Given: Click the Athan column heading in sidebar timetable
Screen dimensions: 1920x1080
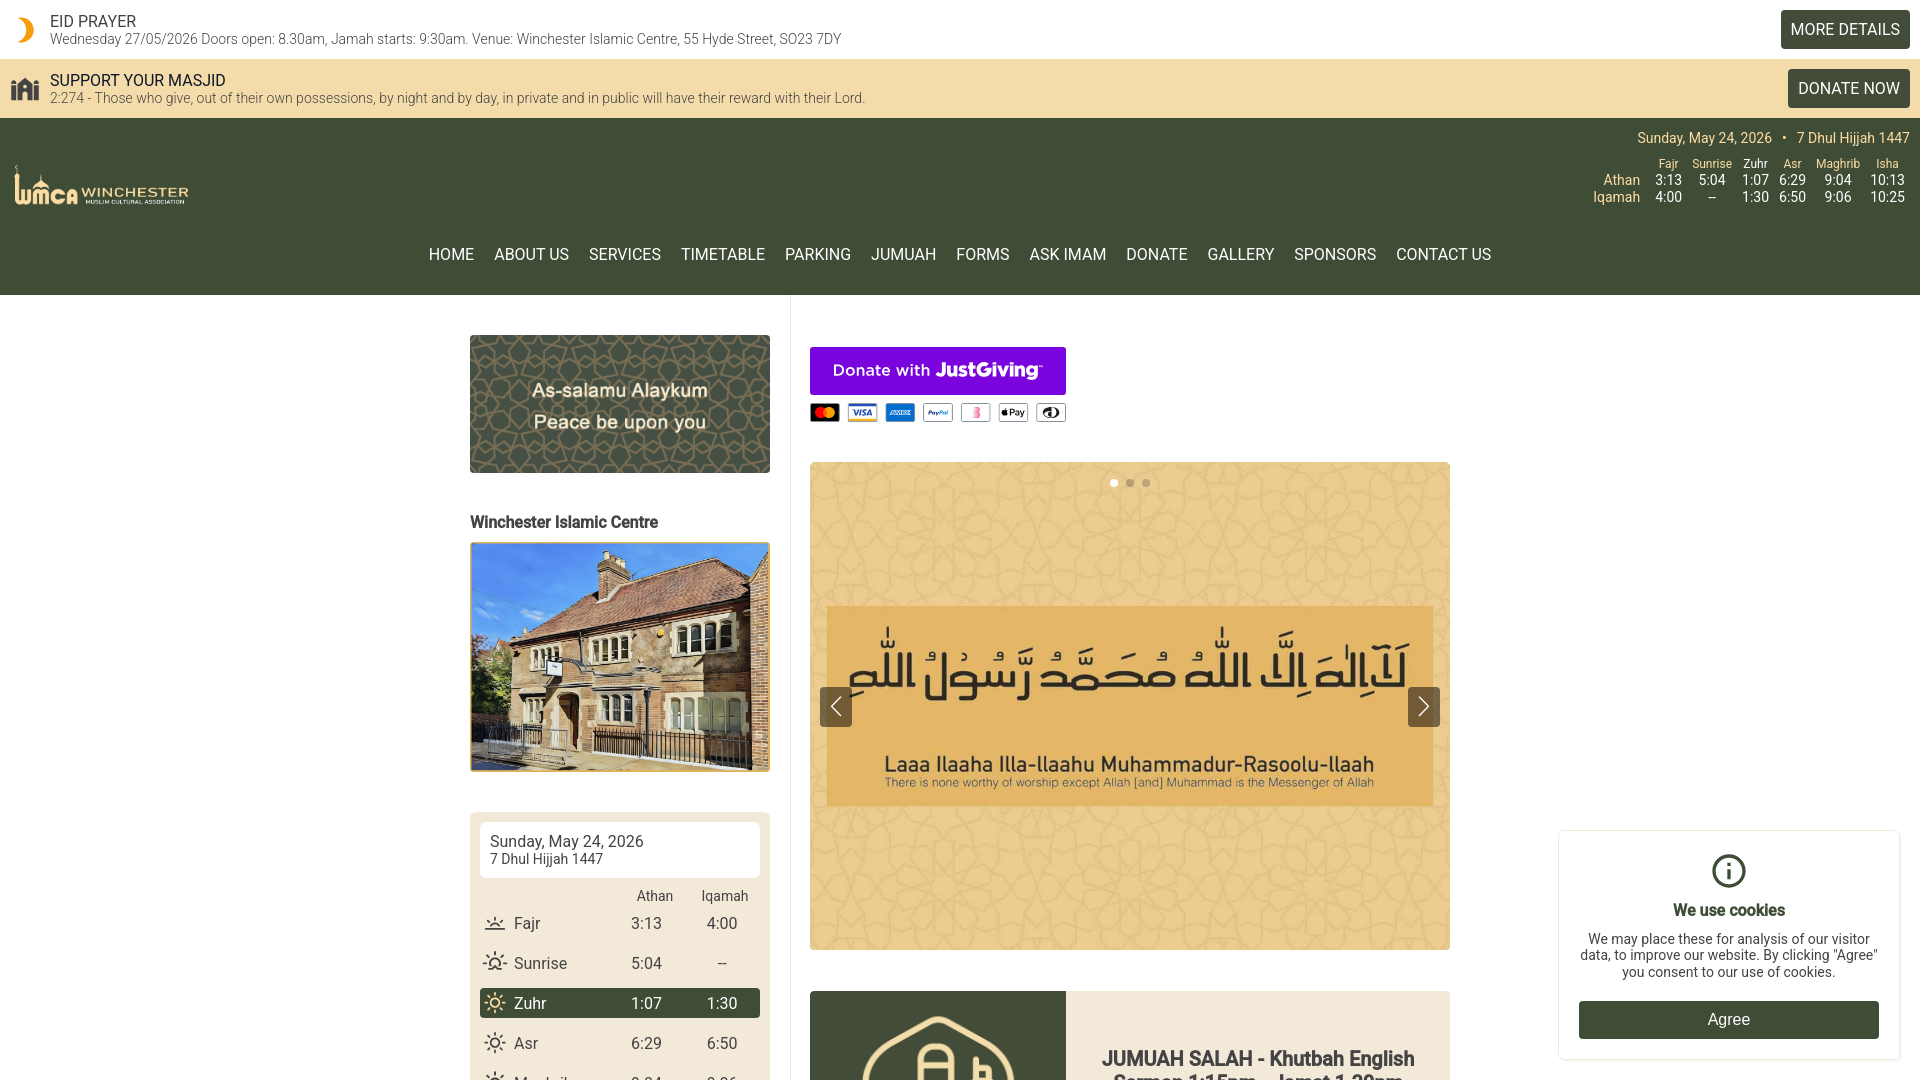Looking at the screenshot, I should click(x=655, y=897).
